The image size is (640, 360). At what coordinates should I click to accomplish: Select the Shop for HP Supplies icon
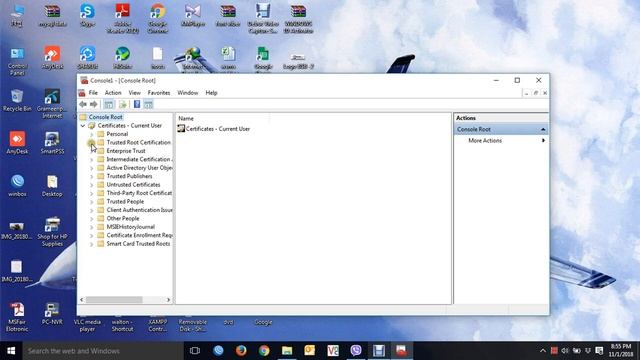[52, 231]
